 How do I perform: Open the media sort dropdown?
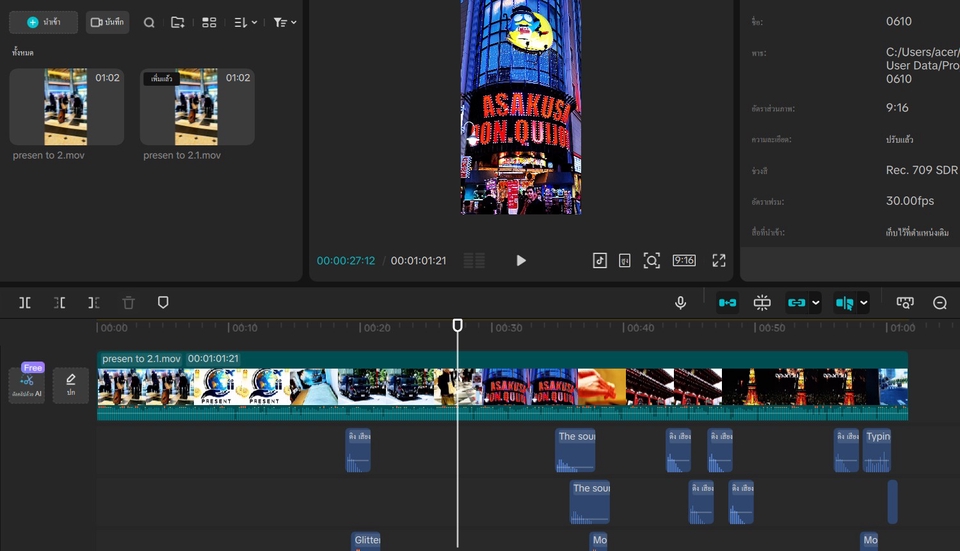point(246,23)
